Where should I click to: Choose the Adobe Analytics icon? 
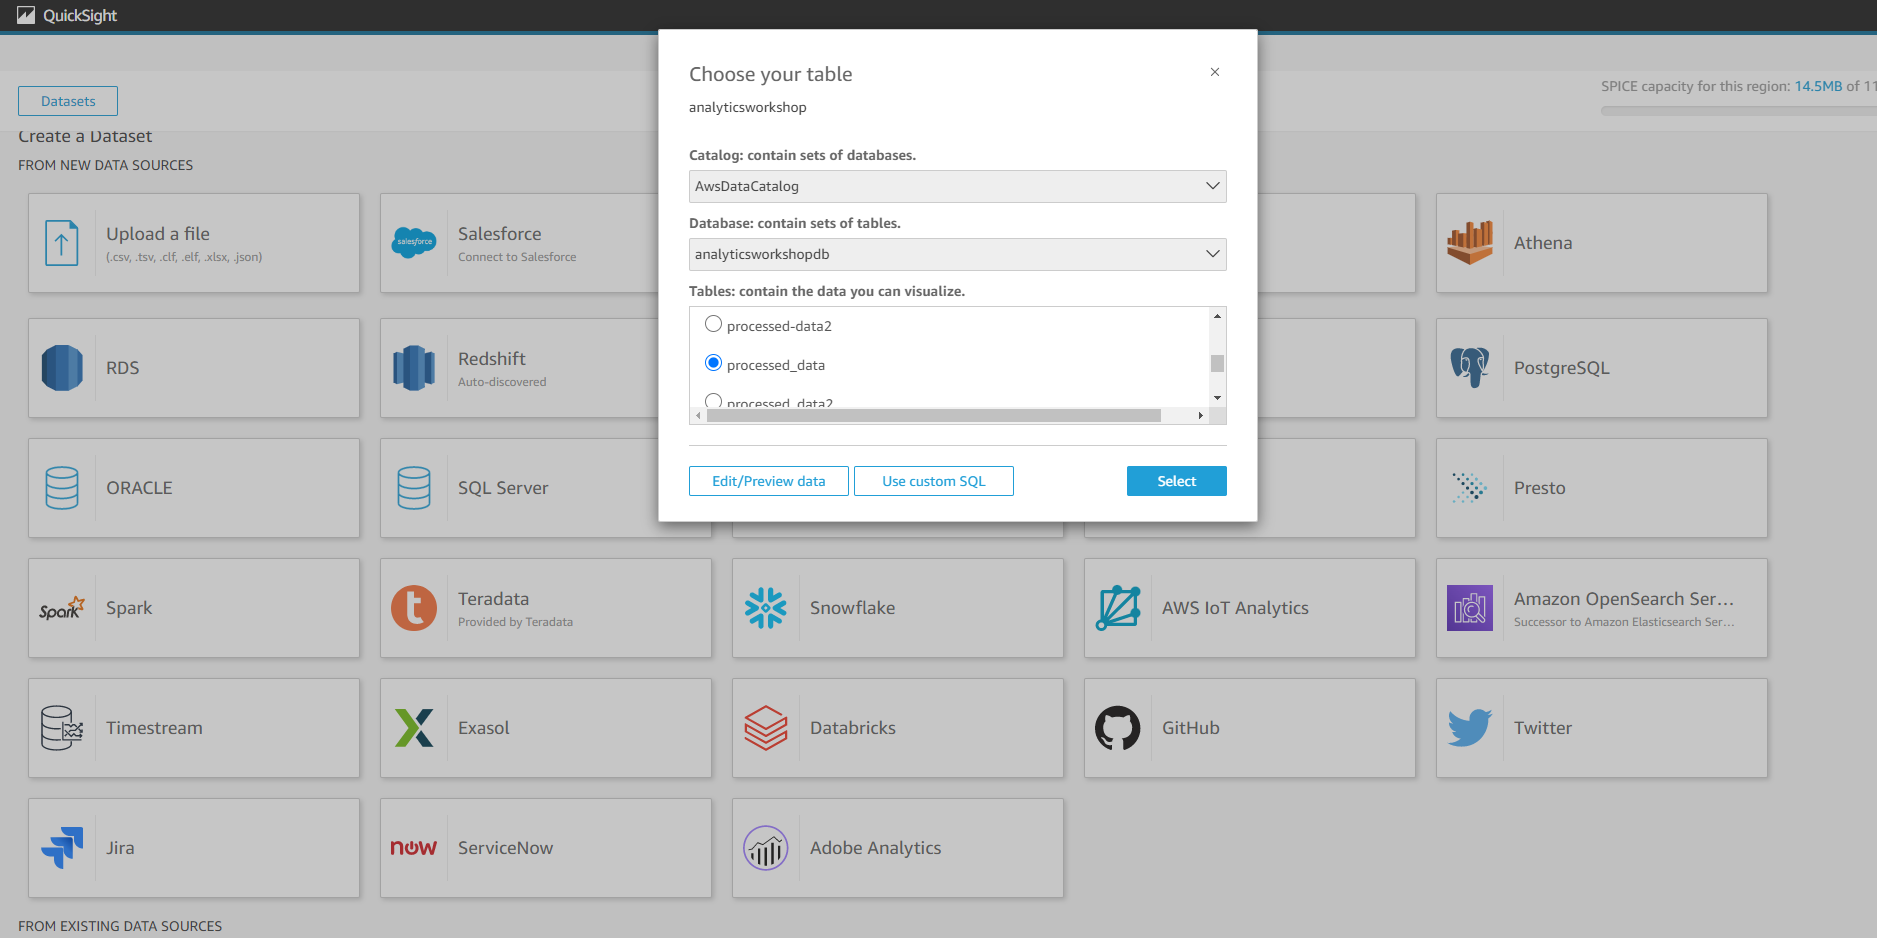click(766, 848)
